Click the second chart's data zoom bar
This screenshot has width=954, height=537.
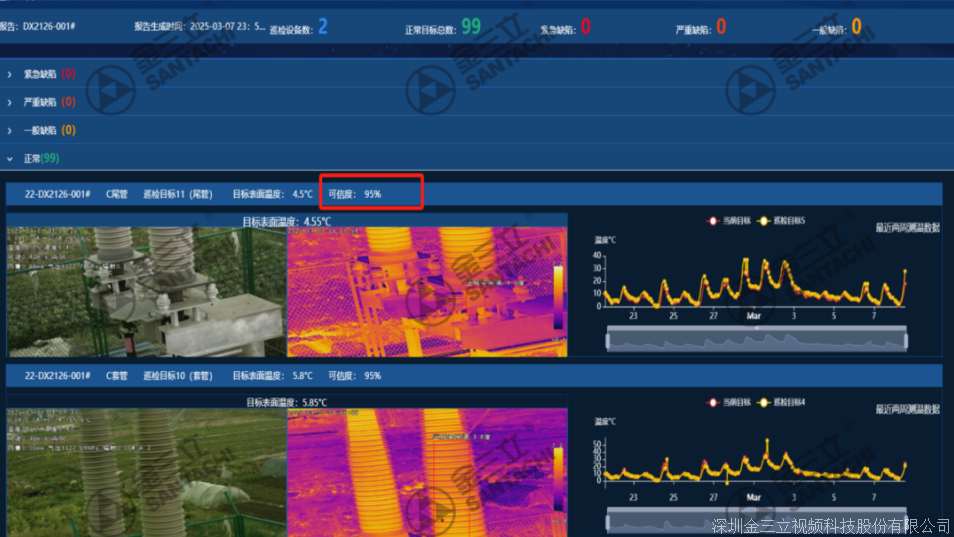(757, 519)
